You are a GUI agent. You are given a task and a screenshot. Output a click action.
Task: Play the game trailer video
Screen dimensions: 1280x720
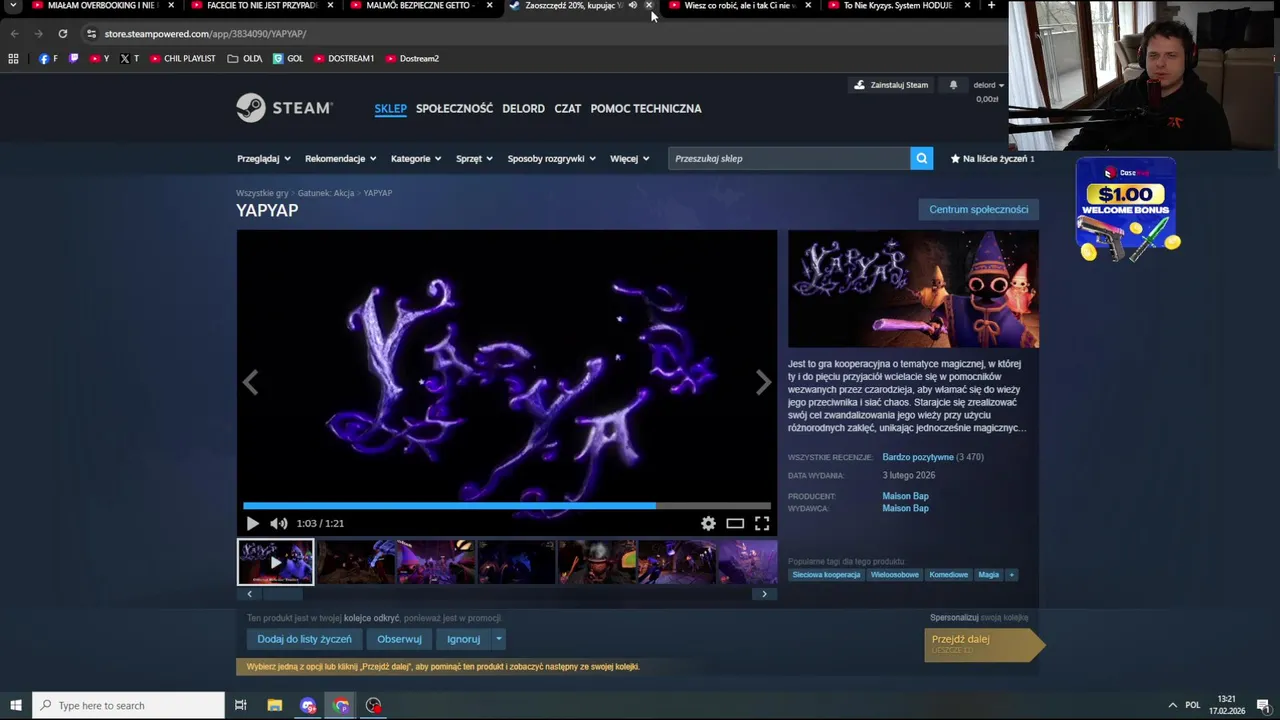pyautogui.click(x=252, y=523)
